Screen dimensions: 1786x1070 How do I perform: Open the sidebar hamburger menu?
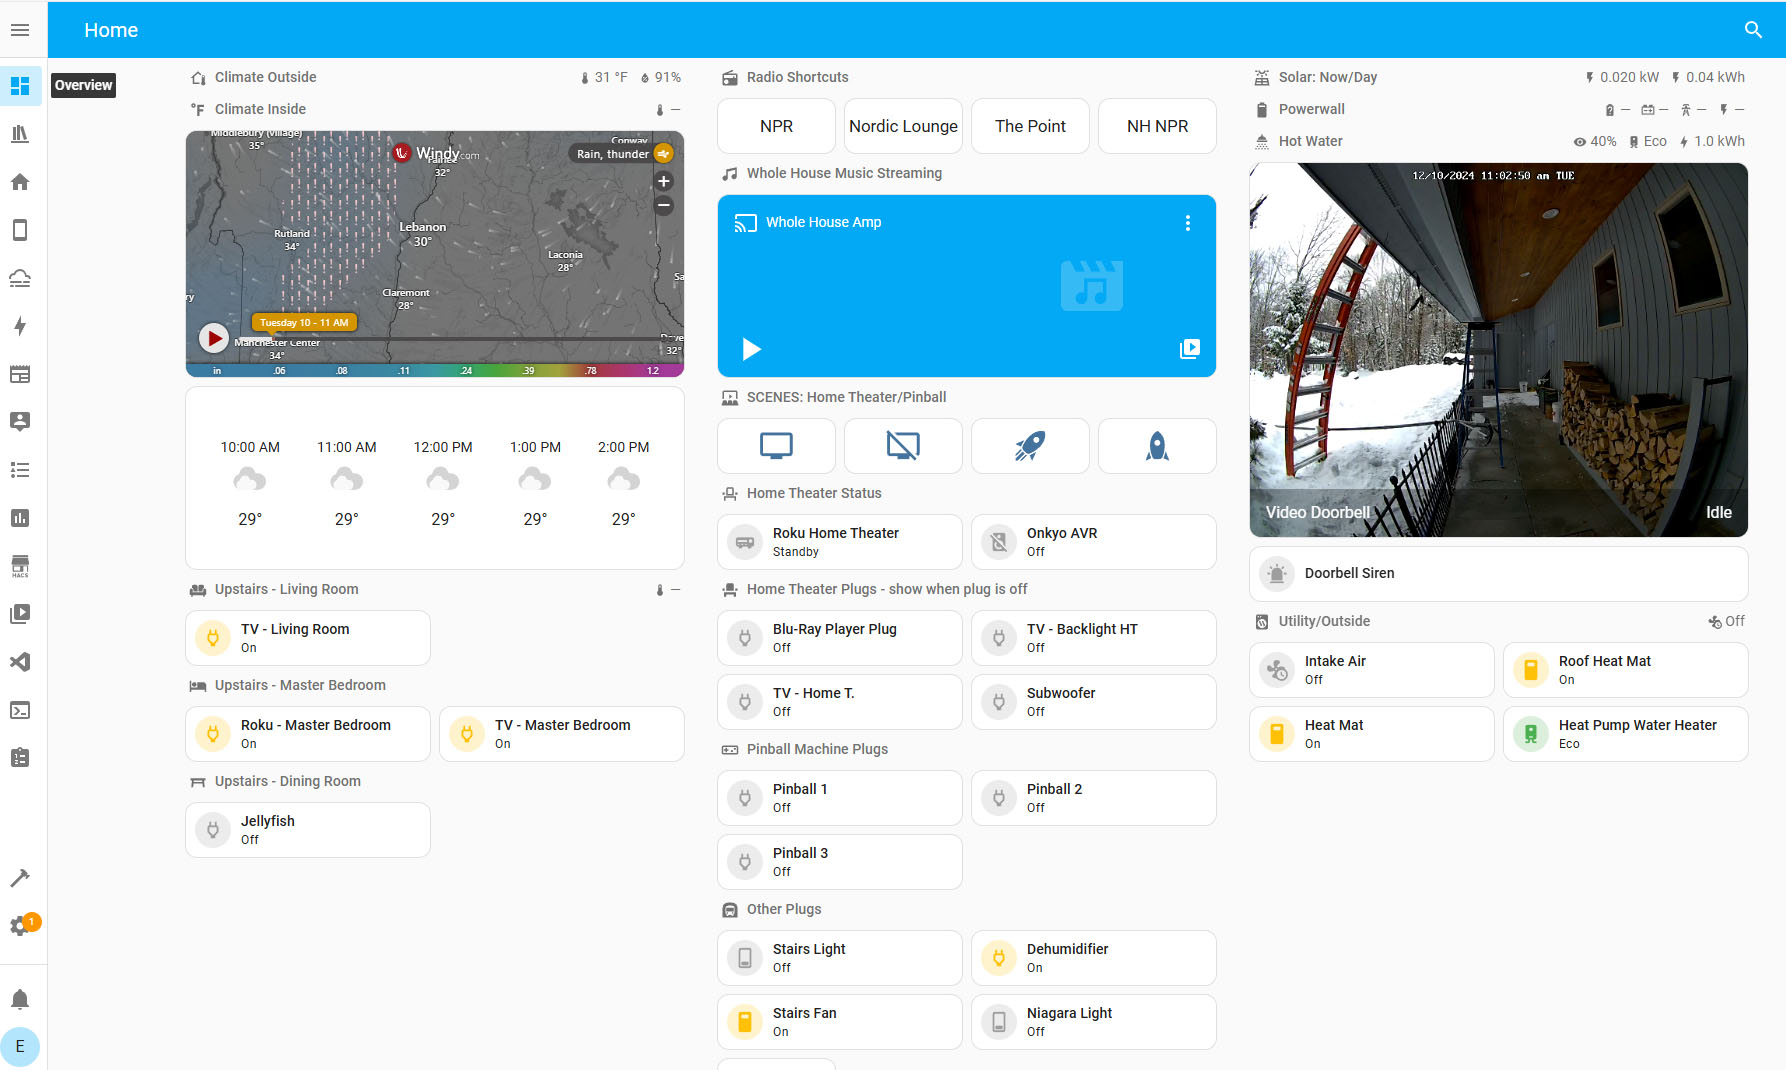click(x=20, y=30)
